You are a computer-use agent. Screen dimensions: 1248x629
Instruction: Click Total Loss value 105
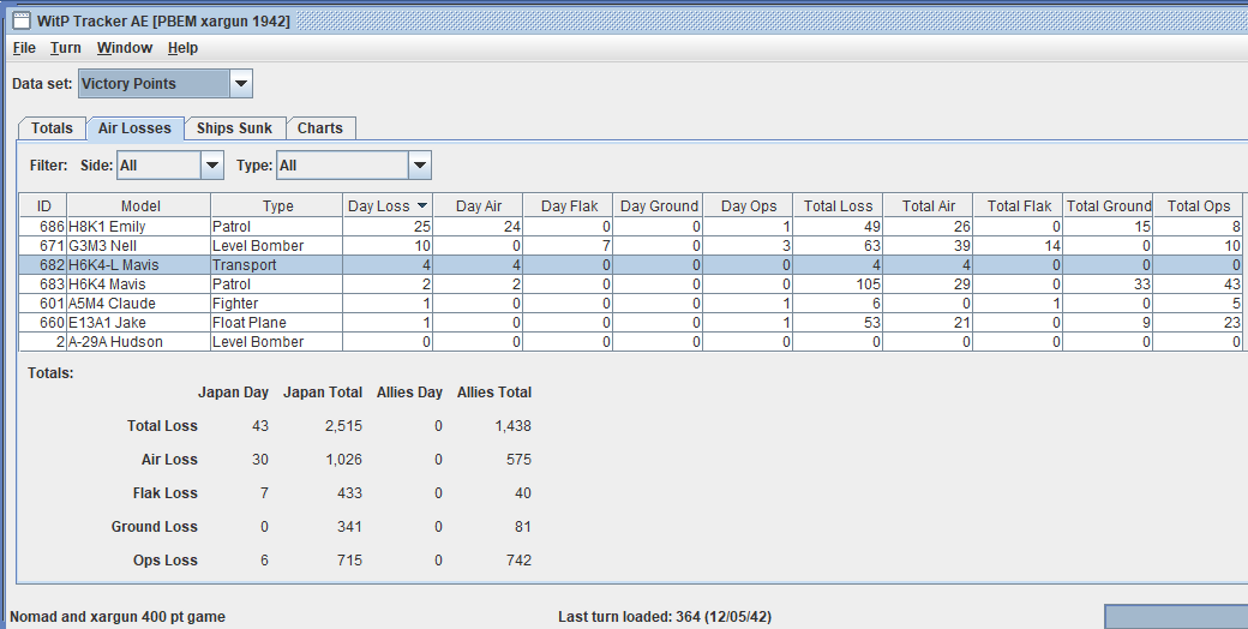click(838, 284)
